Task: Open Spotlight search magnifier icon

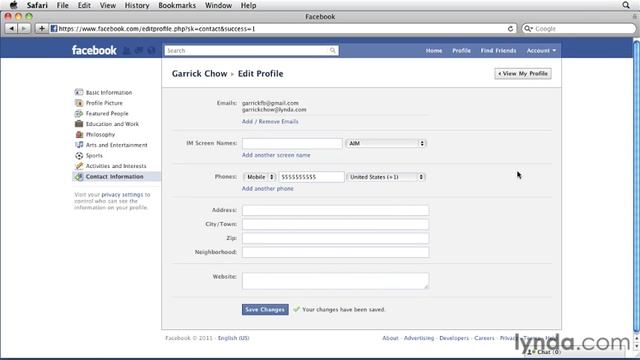Action: (626, 5)
